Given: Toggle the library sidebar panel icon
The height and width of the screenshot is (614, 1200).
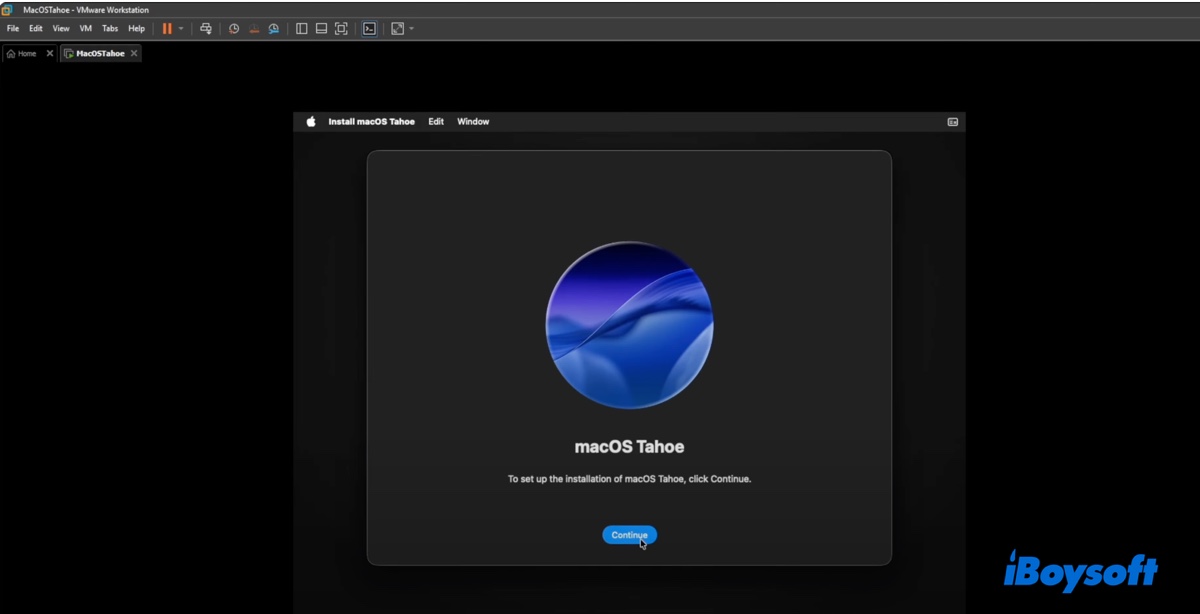Looking at the screenshot, I should tap(301, 29).
